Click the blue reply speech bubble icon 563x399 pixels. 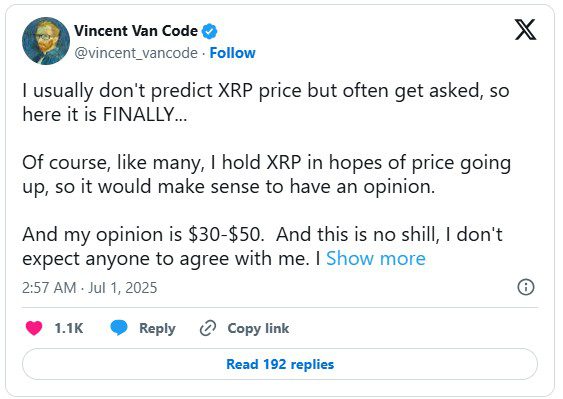tap(119, 328)
